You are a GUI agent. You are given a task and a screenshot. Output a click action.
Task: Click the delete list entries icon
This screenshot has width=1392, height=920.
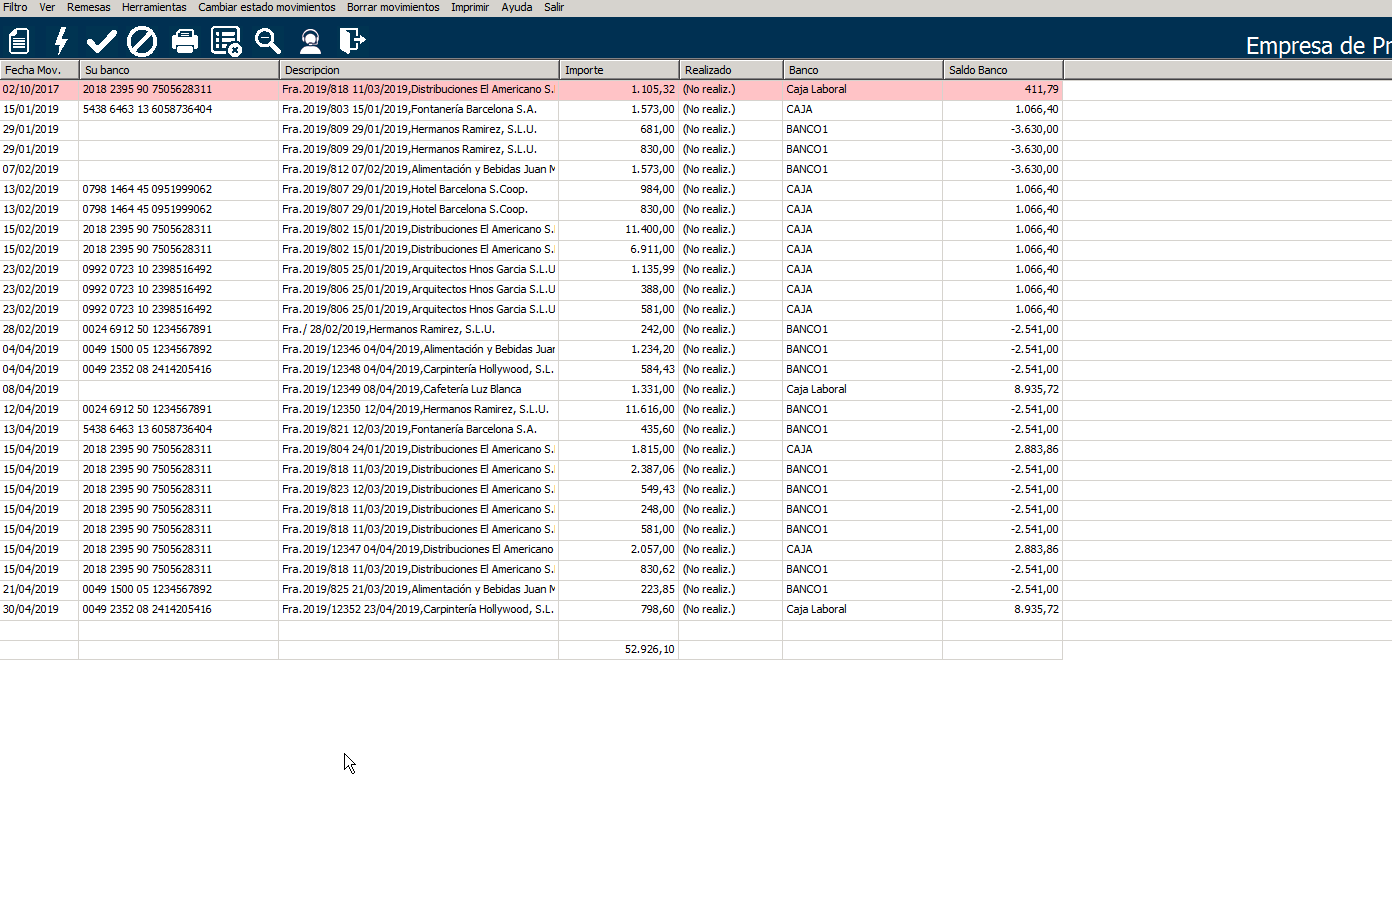tap(226, 41)
